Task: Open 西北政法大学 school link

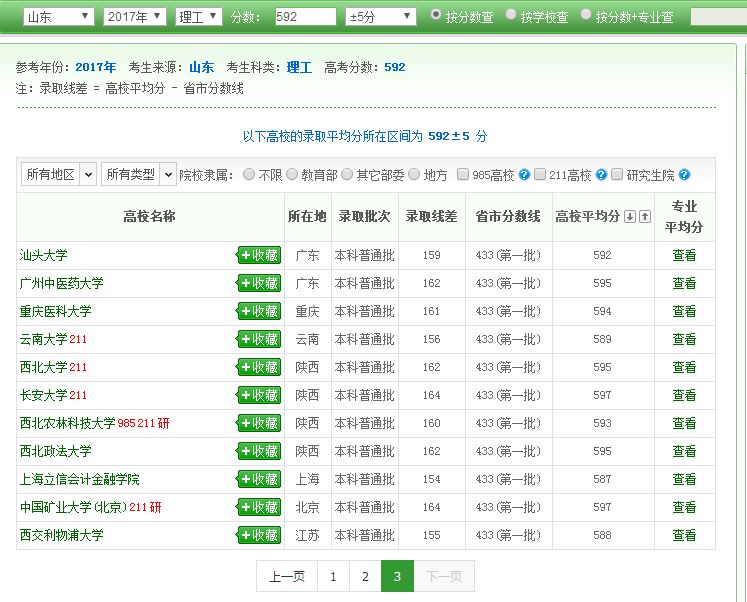Action: pyautogui.click(x=55, y=451)
